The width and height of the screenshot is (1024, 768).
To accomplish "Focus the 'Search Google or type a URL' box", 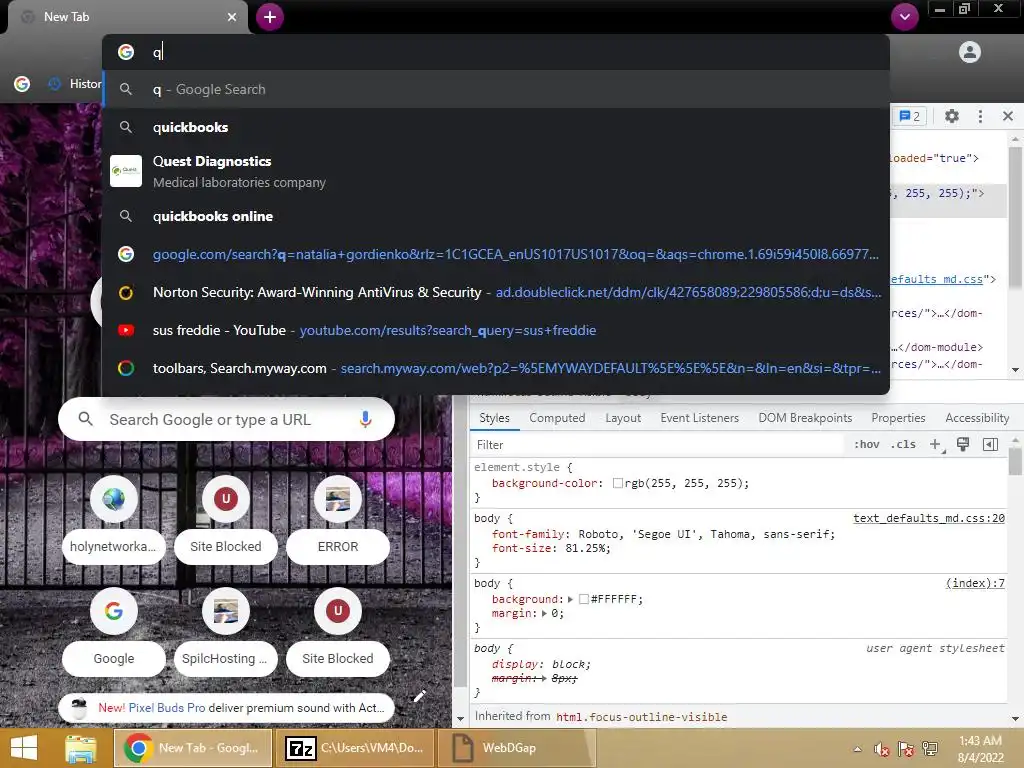I will (x=226, y=419).
